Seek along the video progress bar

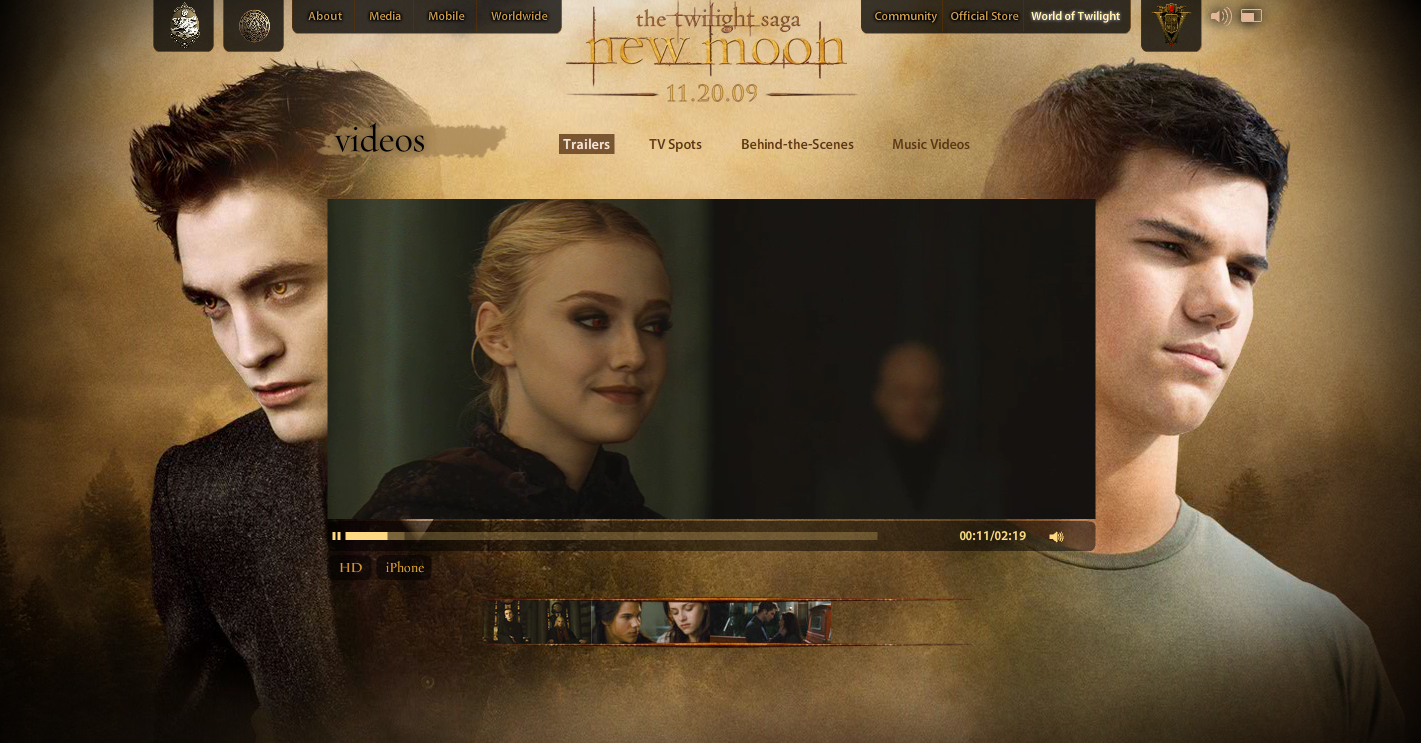point(611,536)
